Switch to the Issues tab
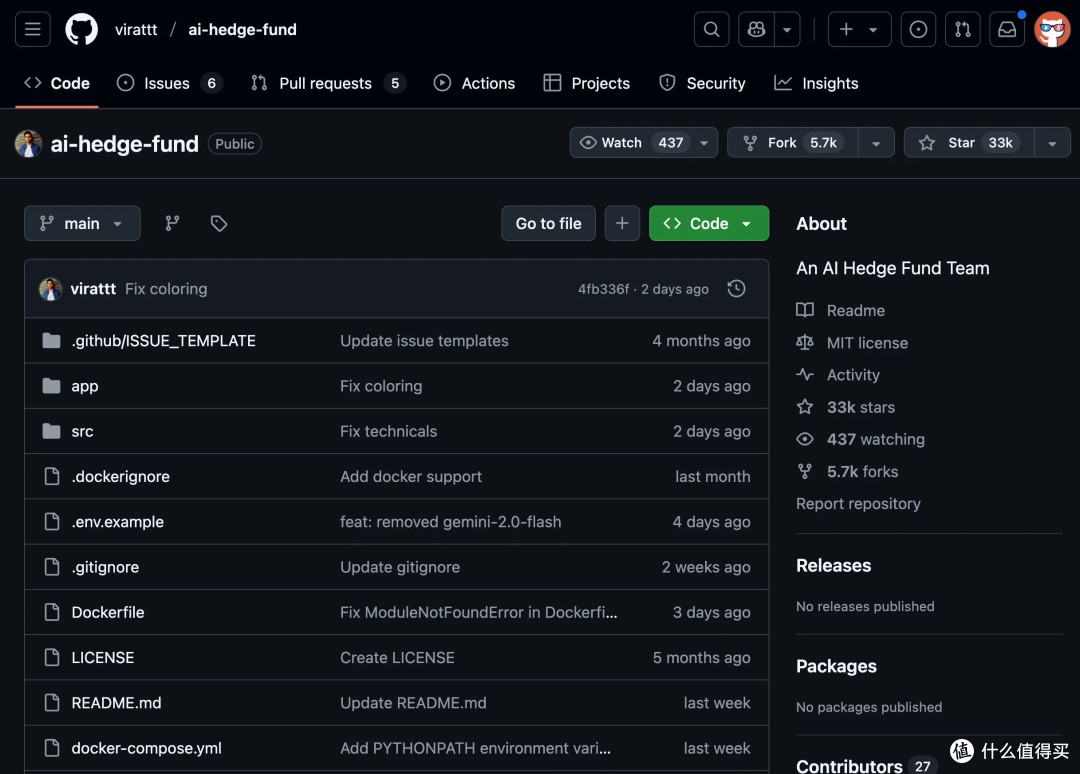Image resolution: width=1080 pixels, height=774 pixels. (x=167, y=83)
